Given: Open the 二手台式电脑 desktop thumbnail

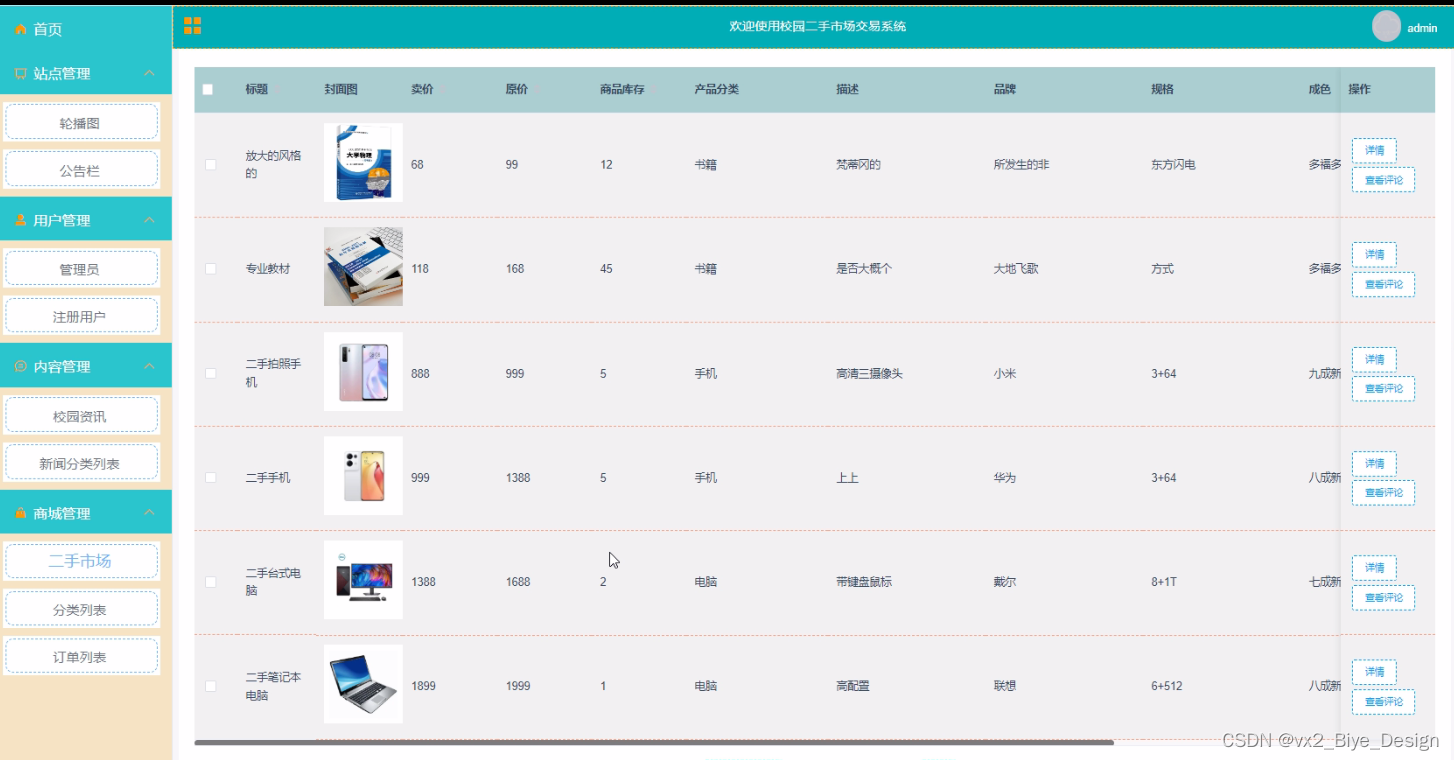Looking at the screenshot, I should [x=363, y=580].
